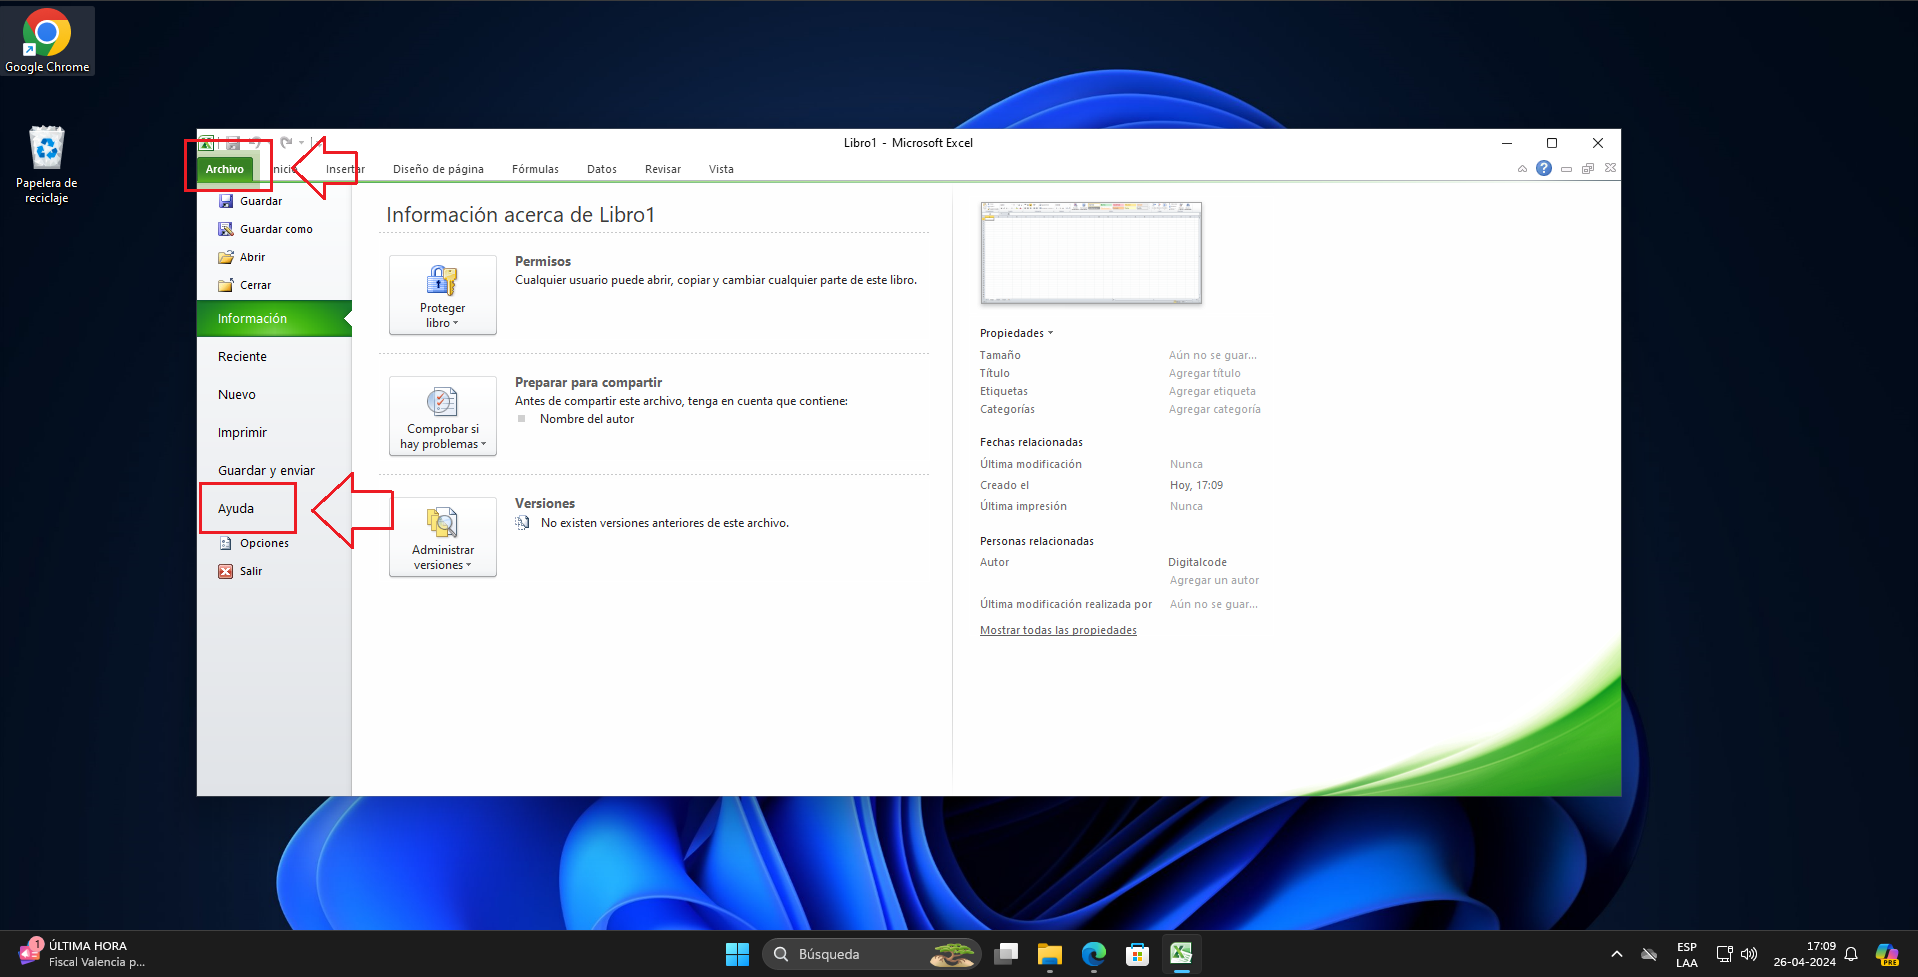Viewport: 1918px width, 977px height.
Task: Open File Explorer from the taskbar
Action: (1049, 954)
